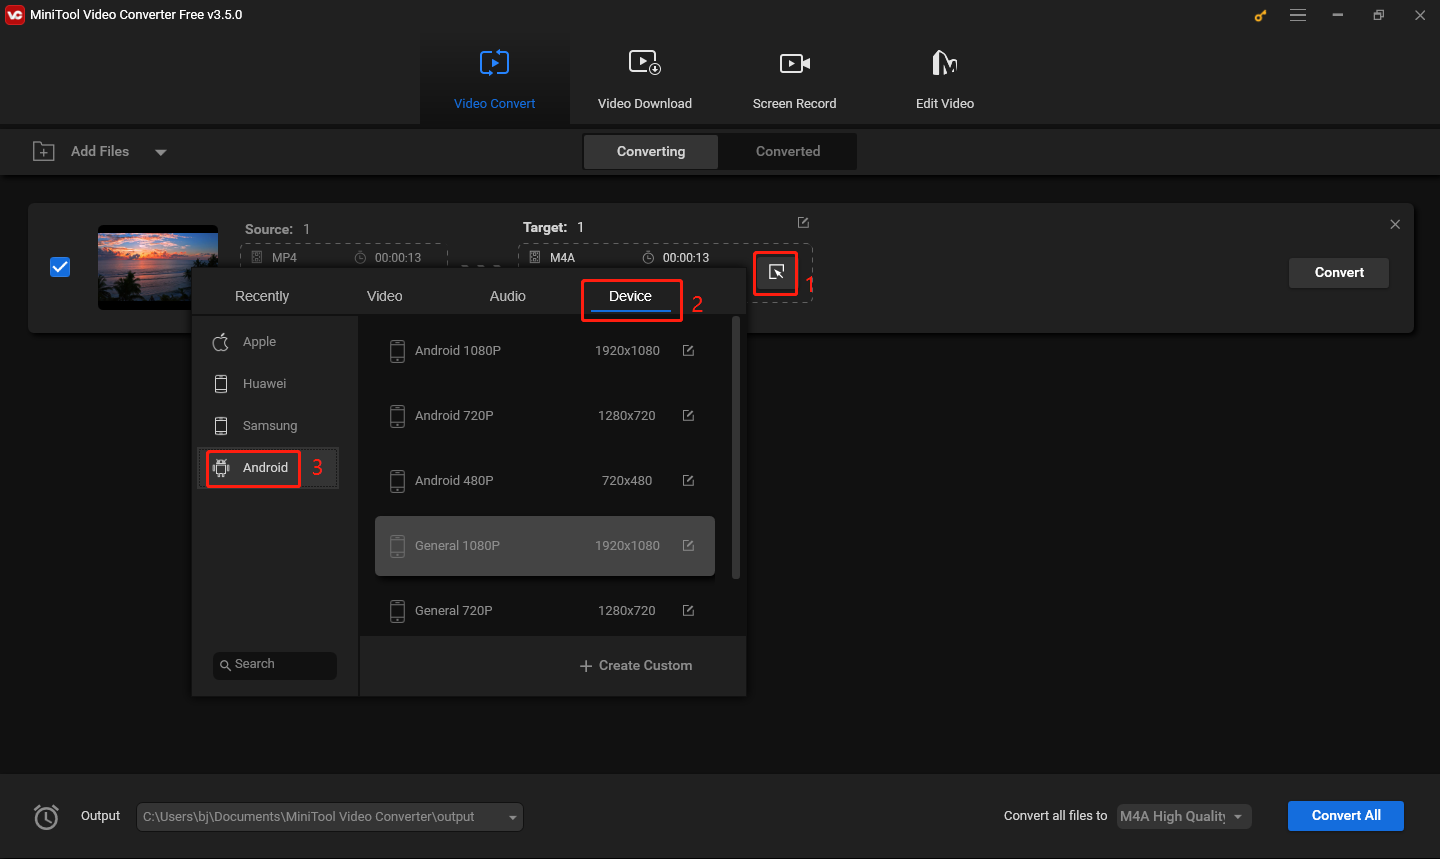Click the MiniTool app logo icon
Image resolution: width=1440 pixels, height=859 pixels.
click(x=15, y=15)
